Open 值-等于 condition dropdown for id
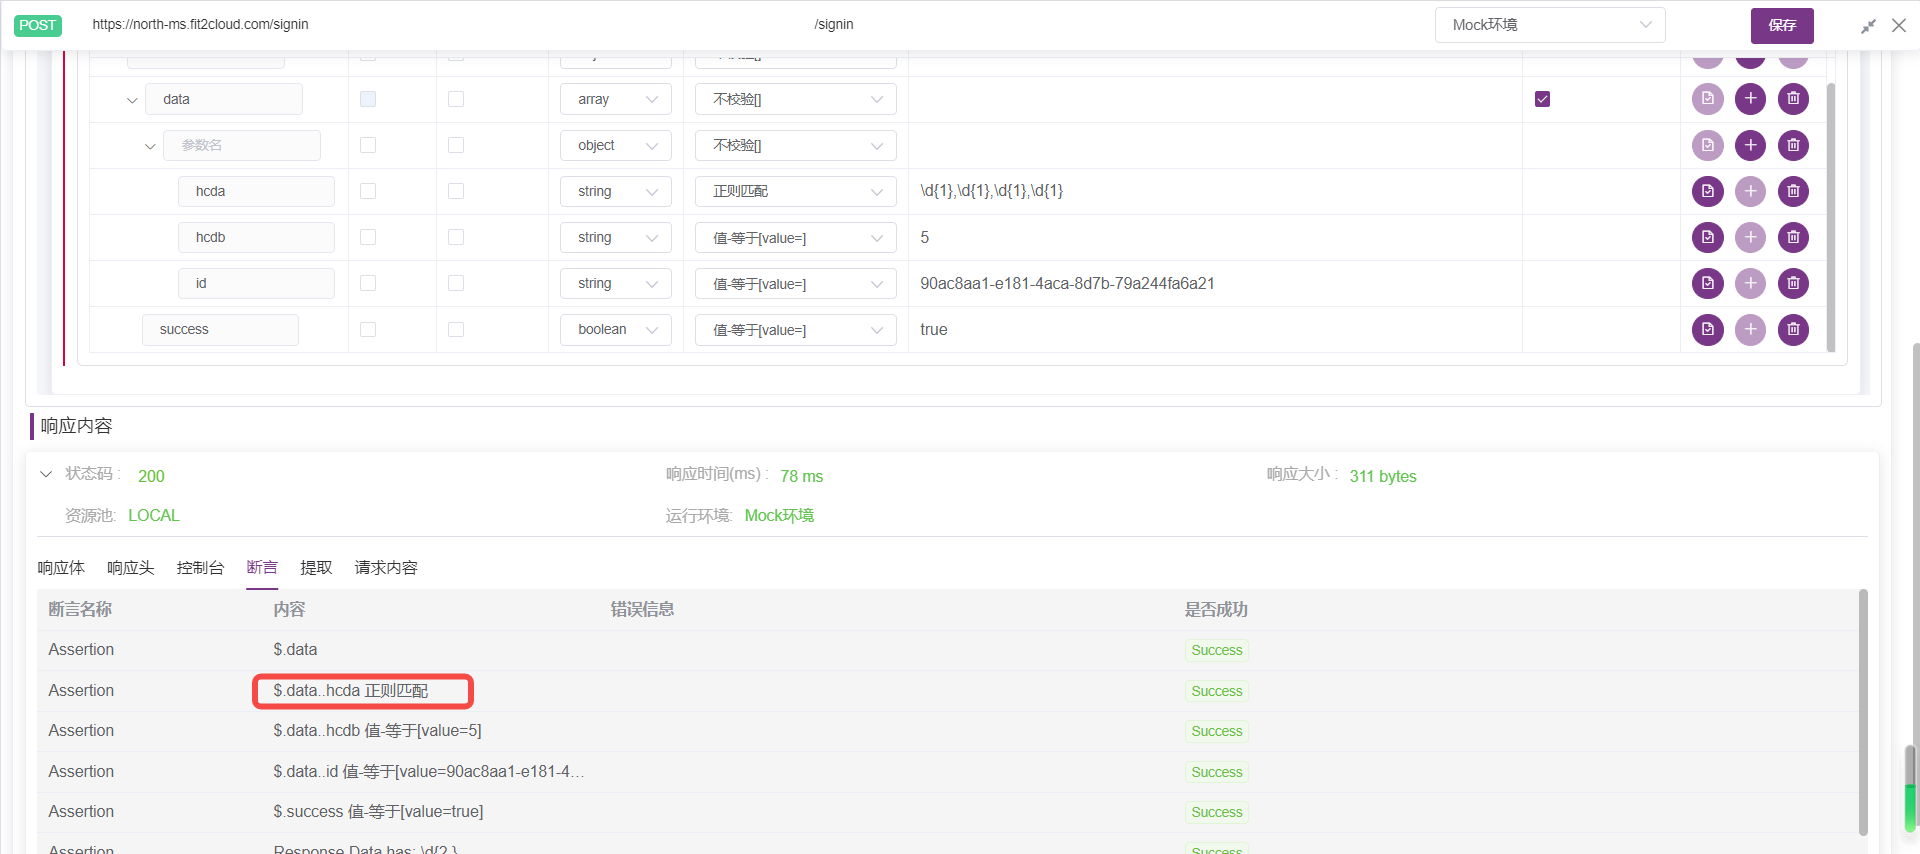This screenshot has width=1920, height=854. [796, 283]
